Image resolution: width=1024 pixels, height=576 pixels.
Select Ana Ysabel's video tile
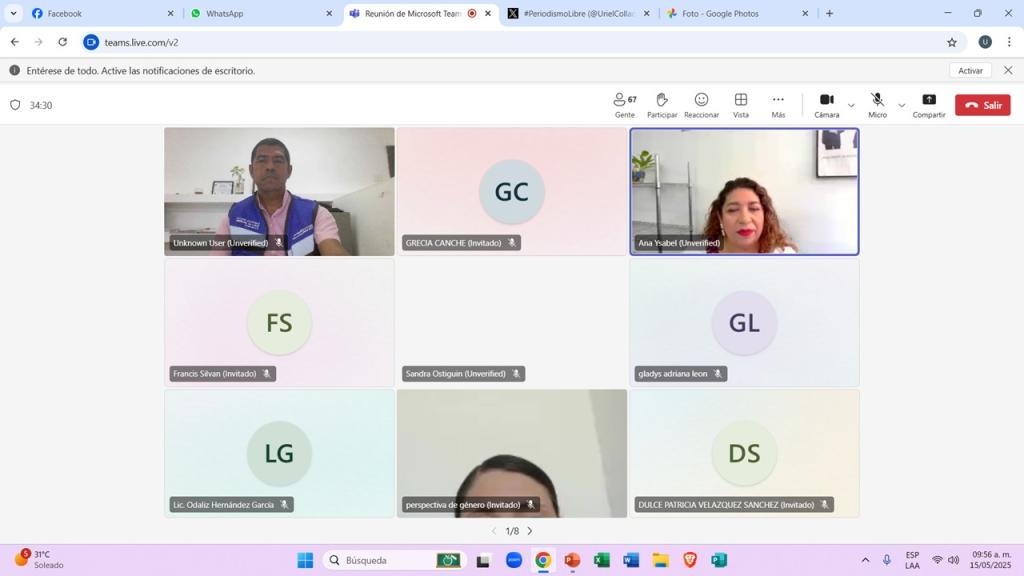point(744,191)
